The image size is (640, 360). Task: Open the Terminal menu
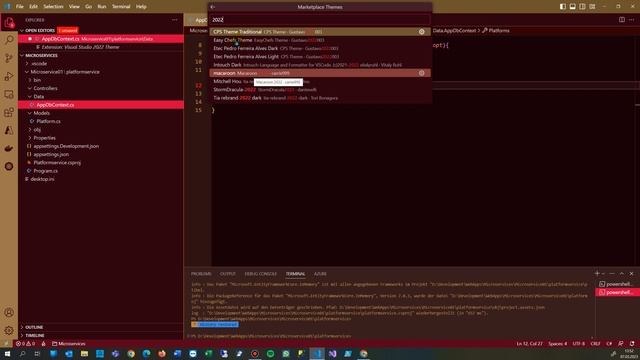[x=121, y=7]
